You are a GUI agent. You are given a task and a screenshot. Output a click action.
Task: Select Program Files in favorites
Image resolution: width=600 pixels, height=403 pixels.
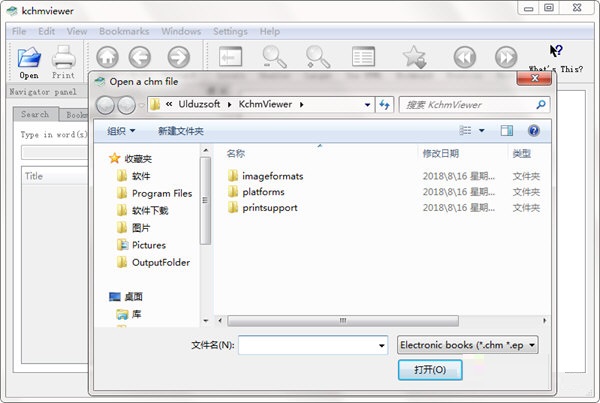pos(155,193)
